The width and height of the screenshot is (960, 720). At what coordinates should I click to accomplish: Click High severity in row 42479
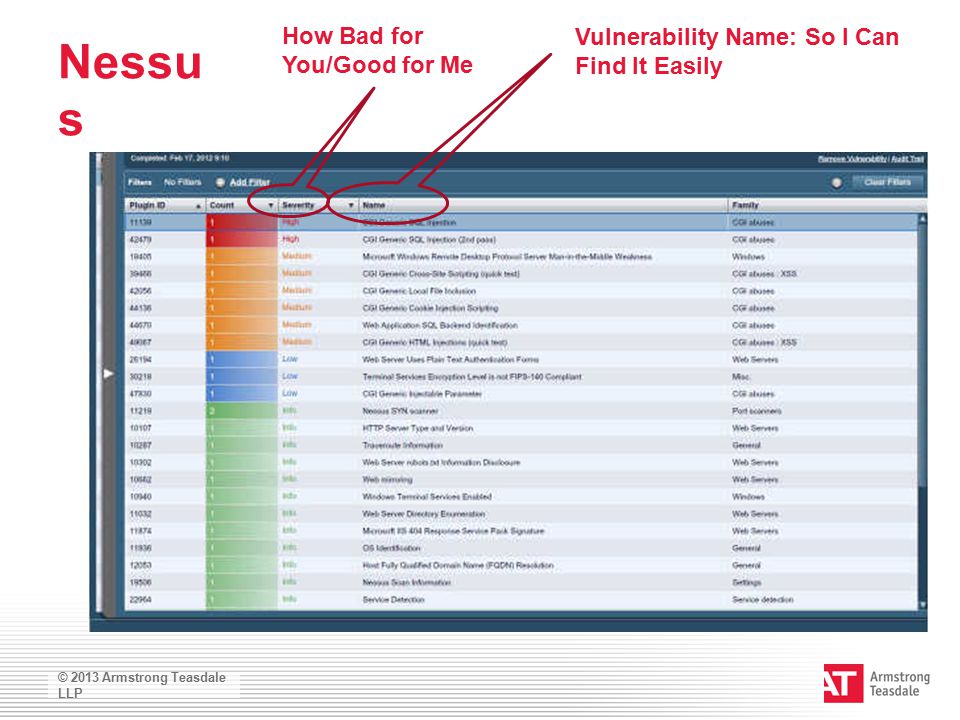(290, 239)
